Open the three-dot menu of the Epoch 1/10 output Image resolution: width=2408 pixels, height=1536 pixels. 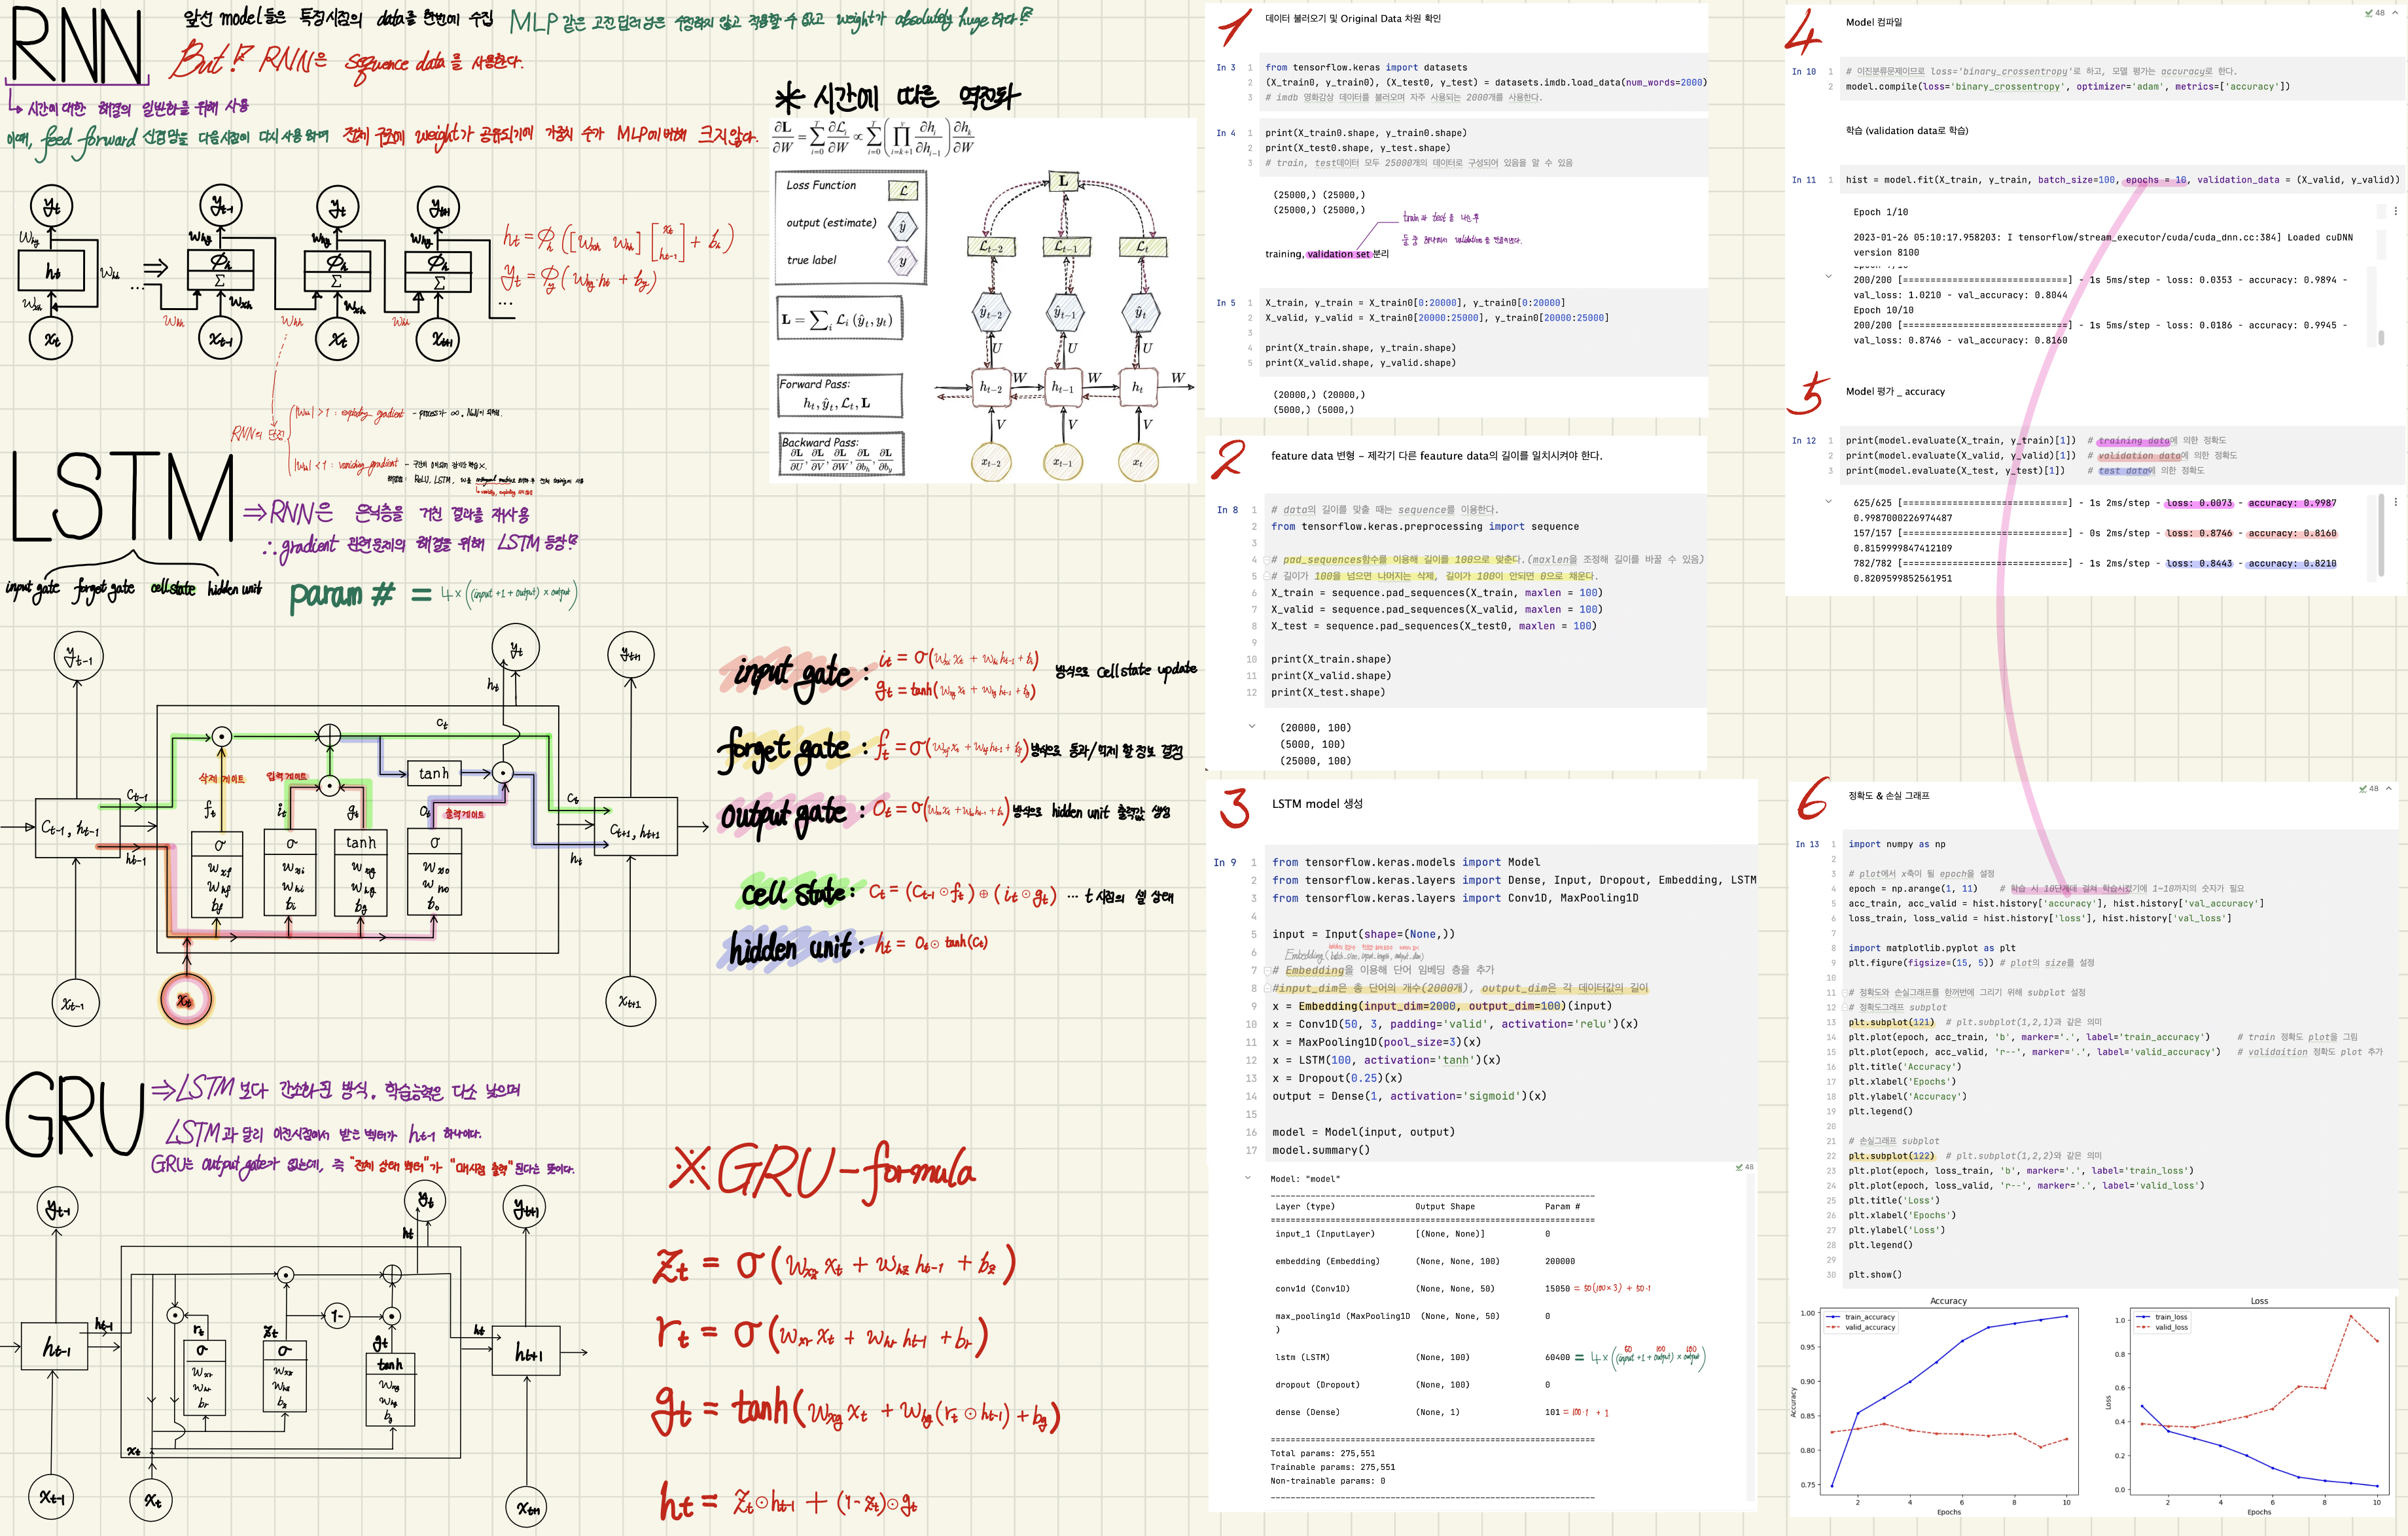[2395, 211]
